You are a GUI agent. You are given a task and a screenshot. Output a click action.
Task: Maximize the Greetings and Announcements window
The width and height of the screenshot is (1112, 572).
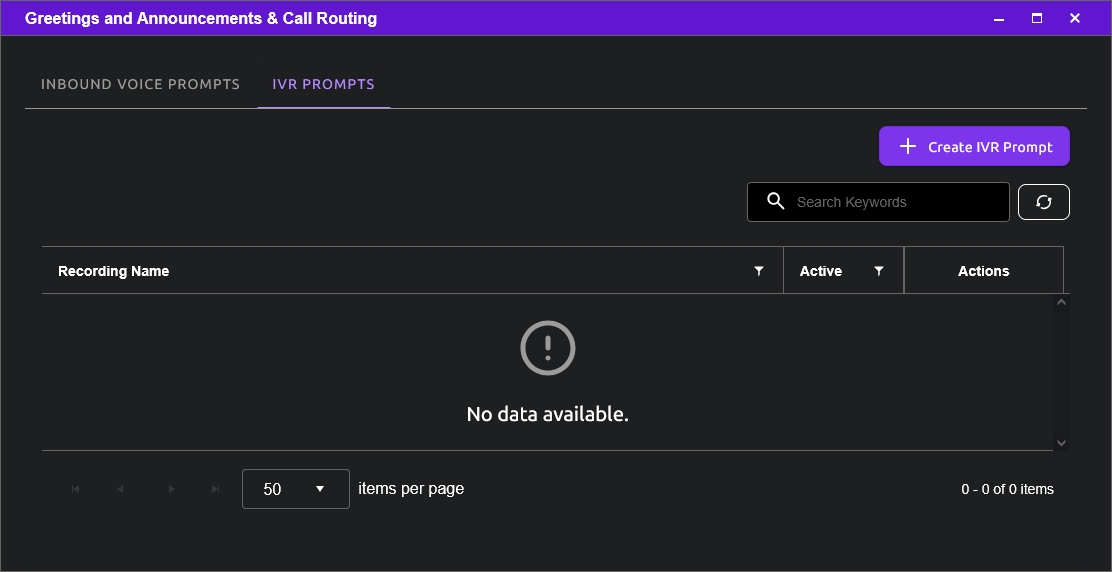click(1037, 18)
